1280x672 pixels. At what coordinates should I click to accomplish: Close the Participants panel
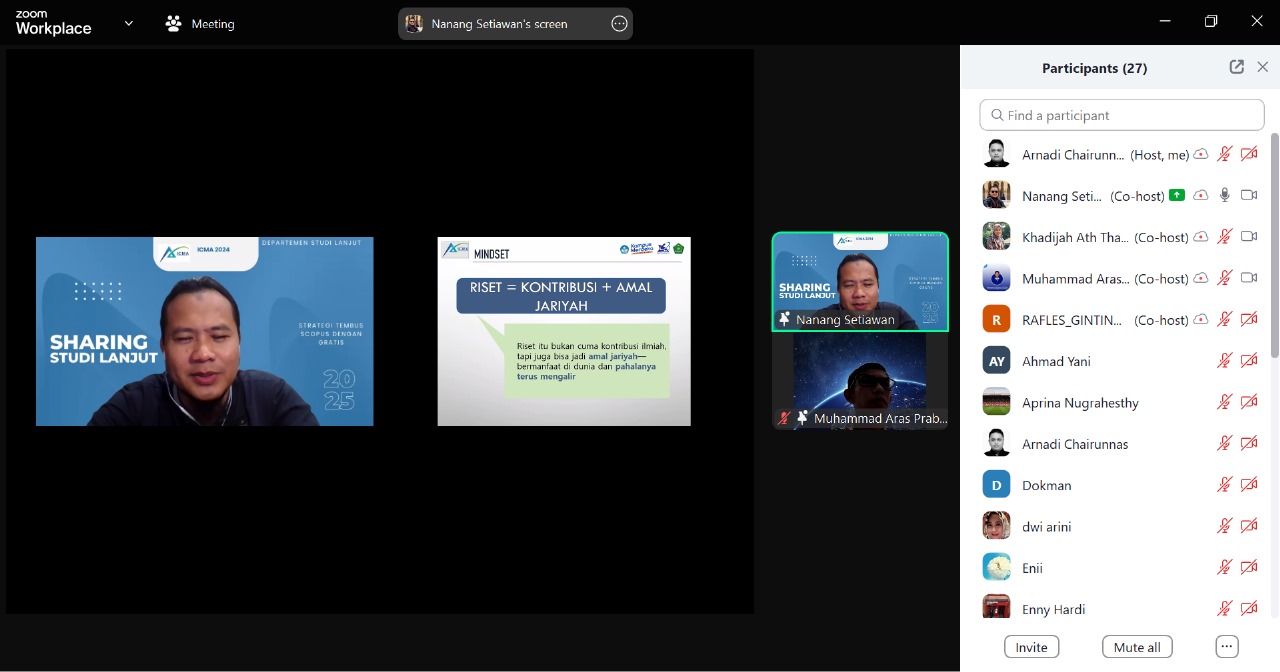pos(1262,67)
